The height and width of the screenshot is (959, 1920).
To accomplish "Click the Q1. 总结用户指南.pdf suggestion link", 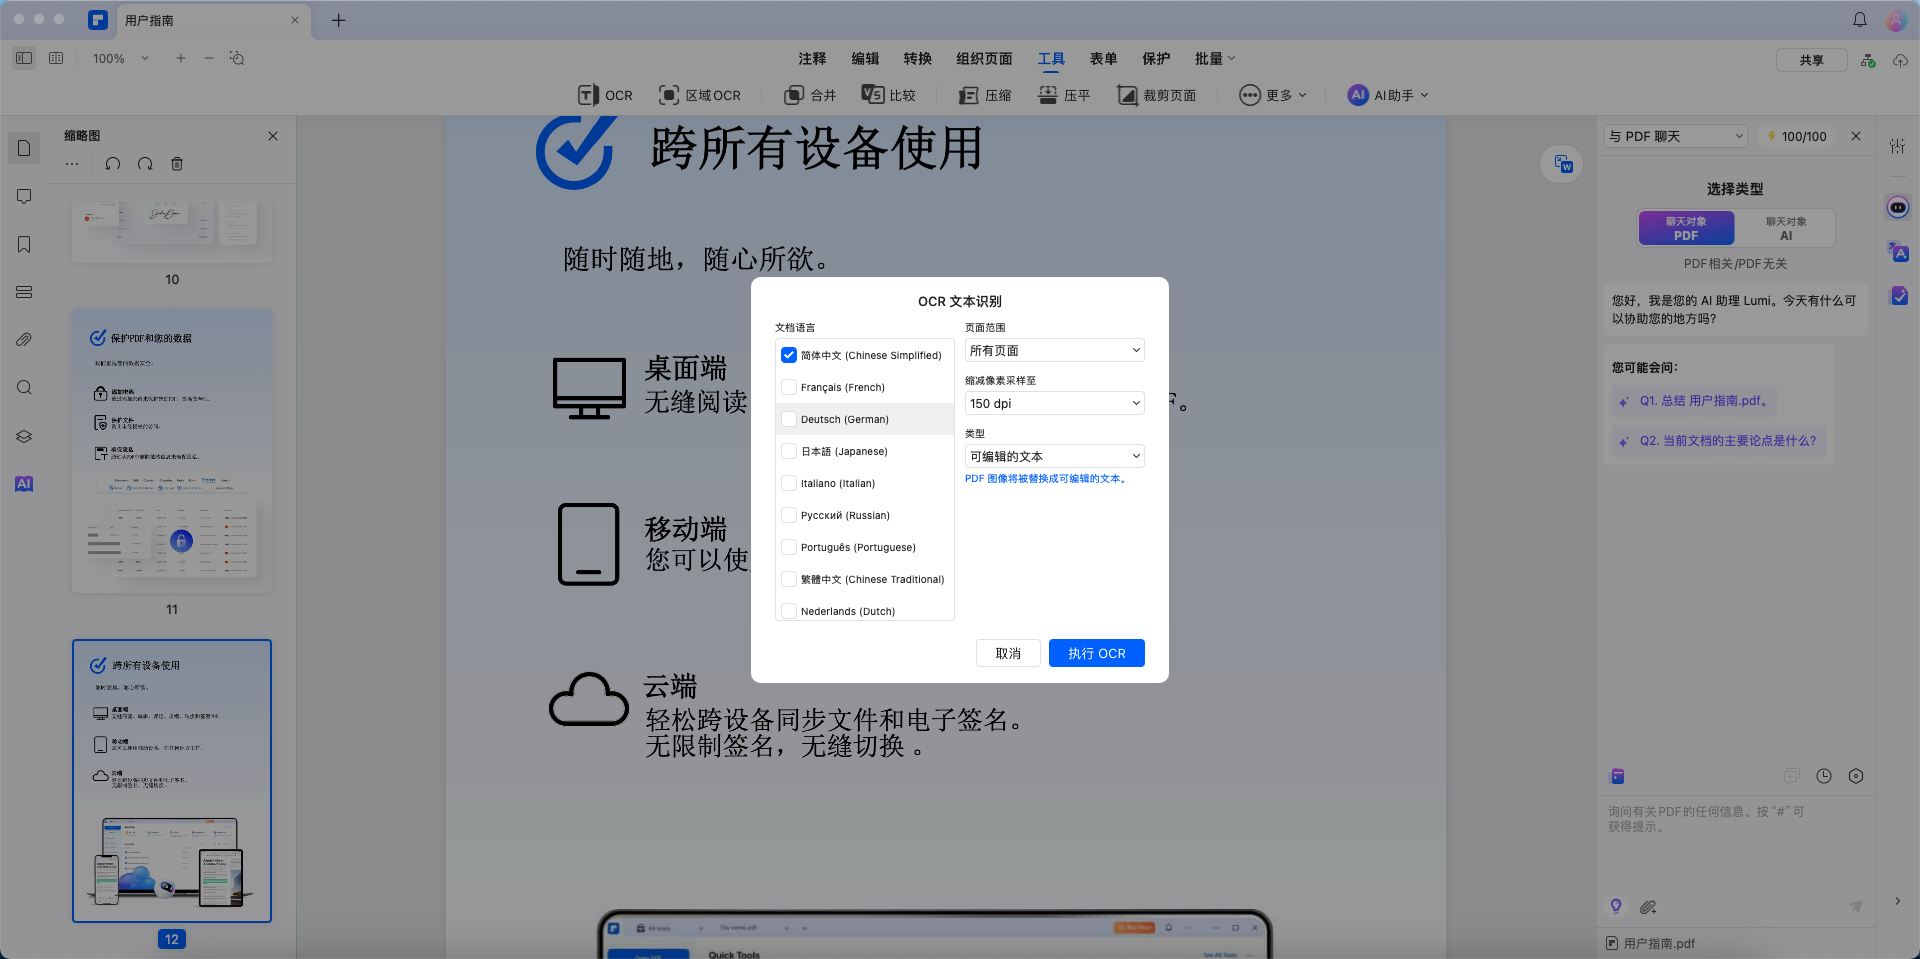I will (x=1694, y=401).
